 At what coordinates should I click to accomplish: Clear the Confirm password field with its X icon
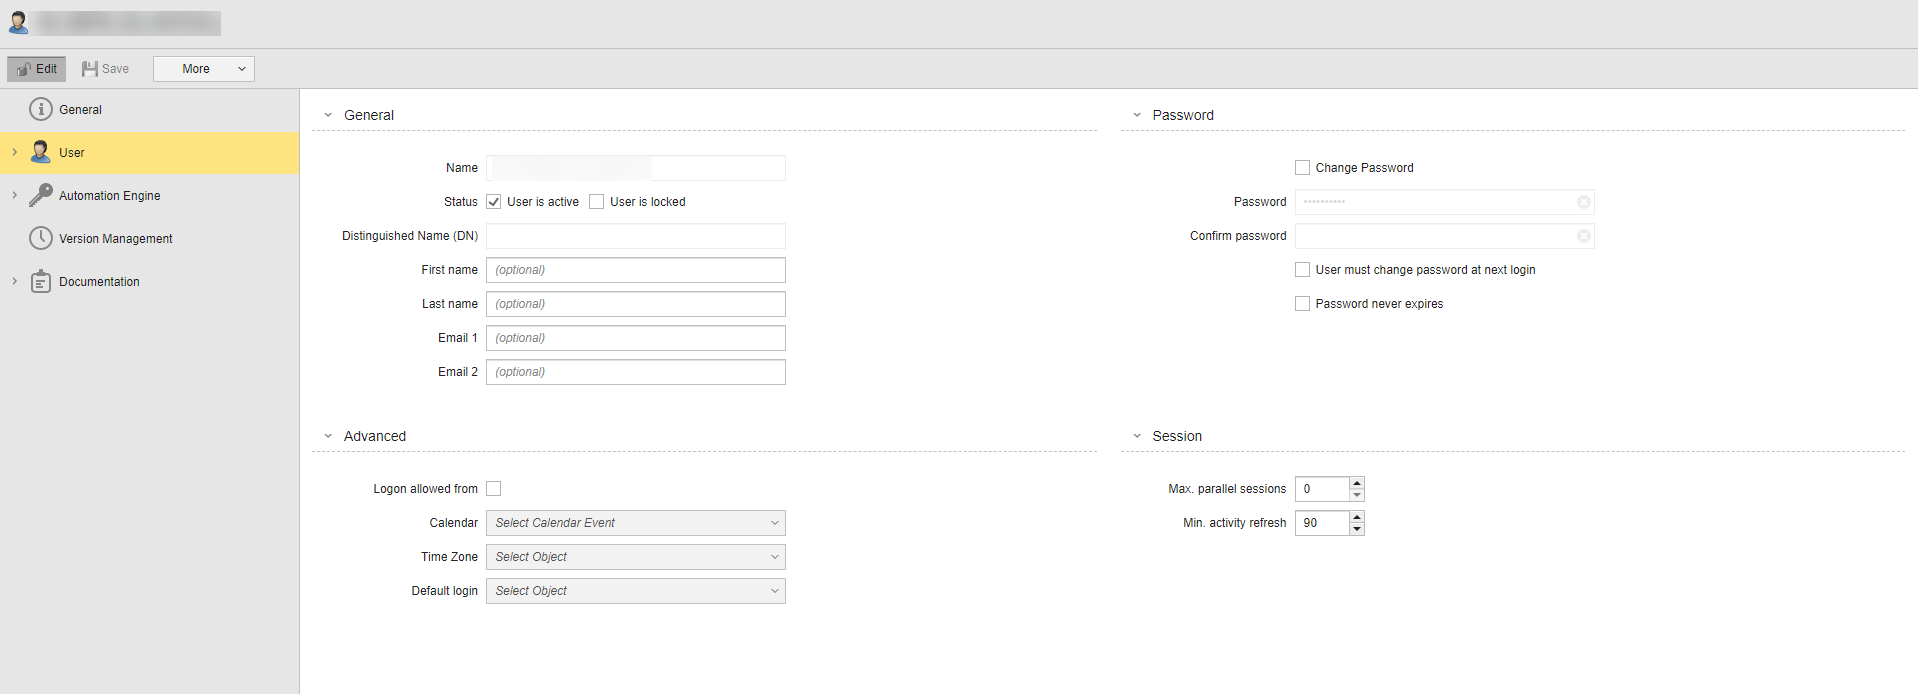coord(1584,236)
